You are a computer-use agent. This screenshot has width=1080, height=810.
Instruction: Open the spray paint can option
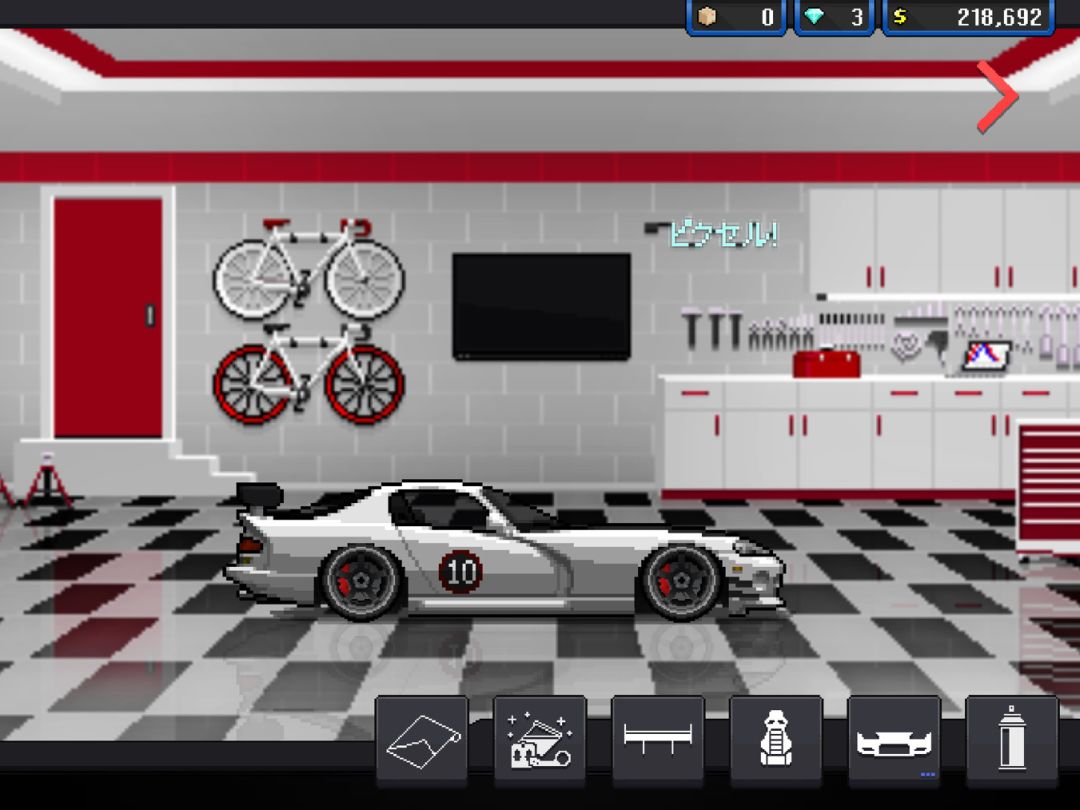1012,740
